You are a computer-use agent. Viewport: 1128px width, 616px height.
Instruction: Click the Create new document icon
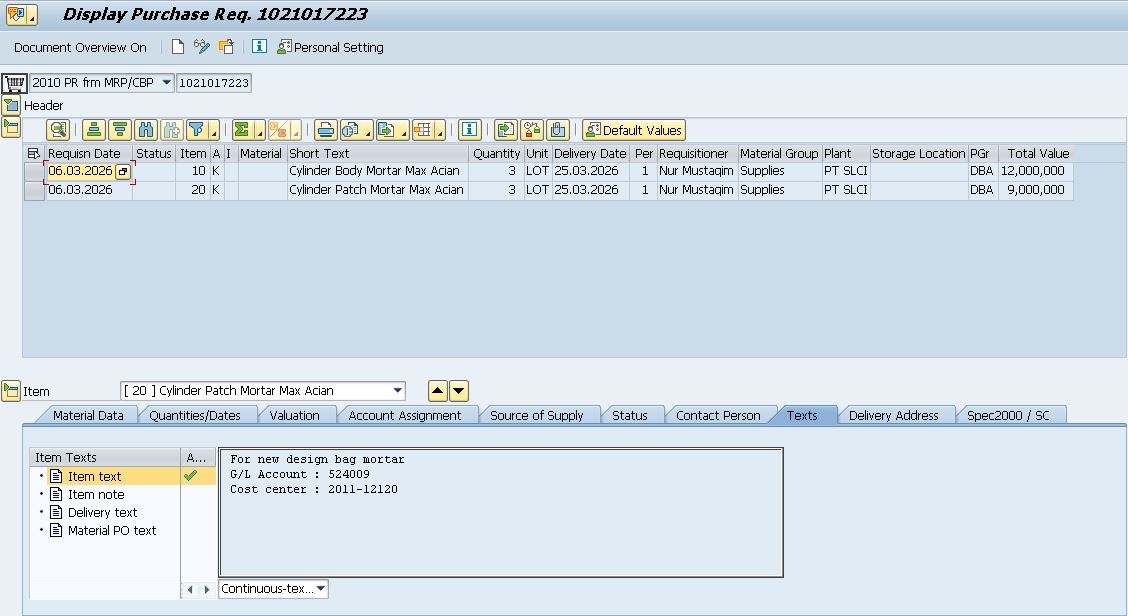pos(178,47)
